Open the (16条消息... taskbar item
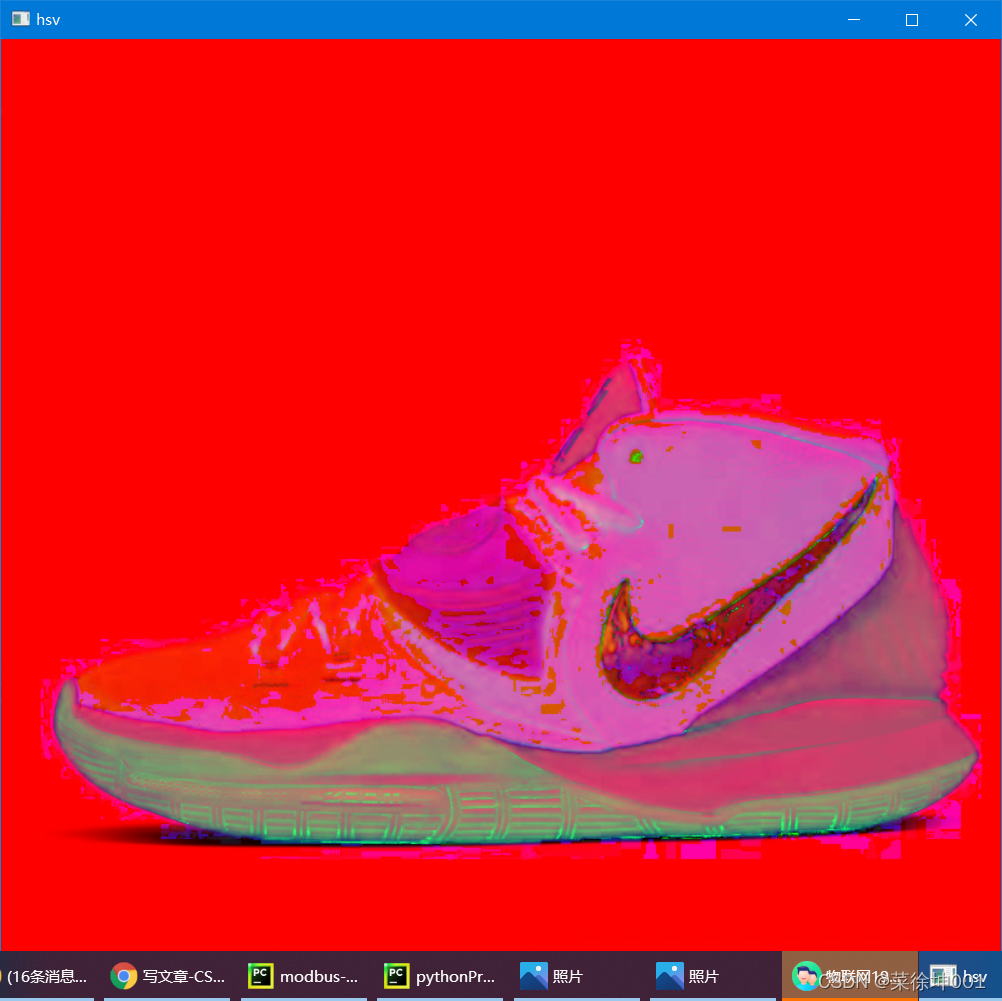Screen dimensions: 1002x1001 pos(47,976)
